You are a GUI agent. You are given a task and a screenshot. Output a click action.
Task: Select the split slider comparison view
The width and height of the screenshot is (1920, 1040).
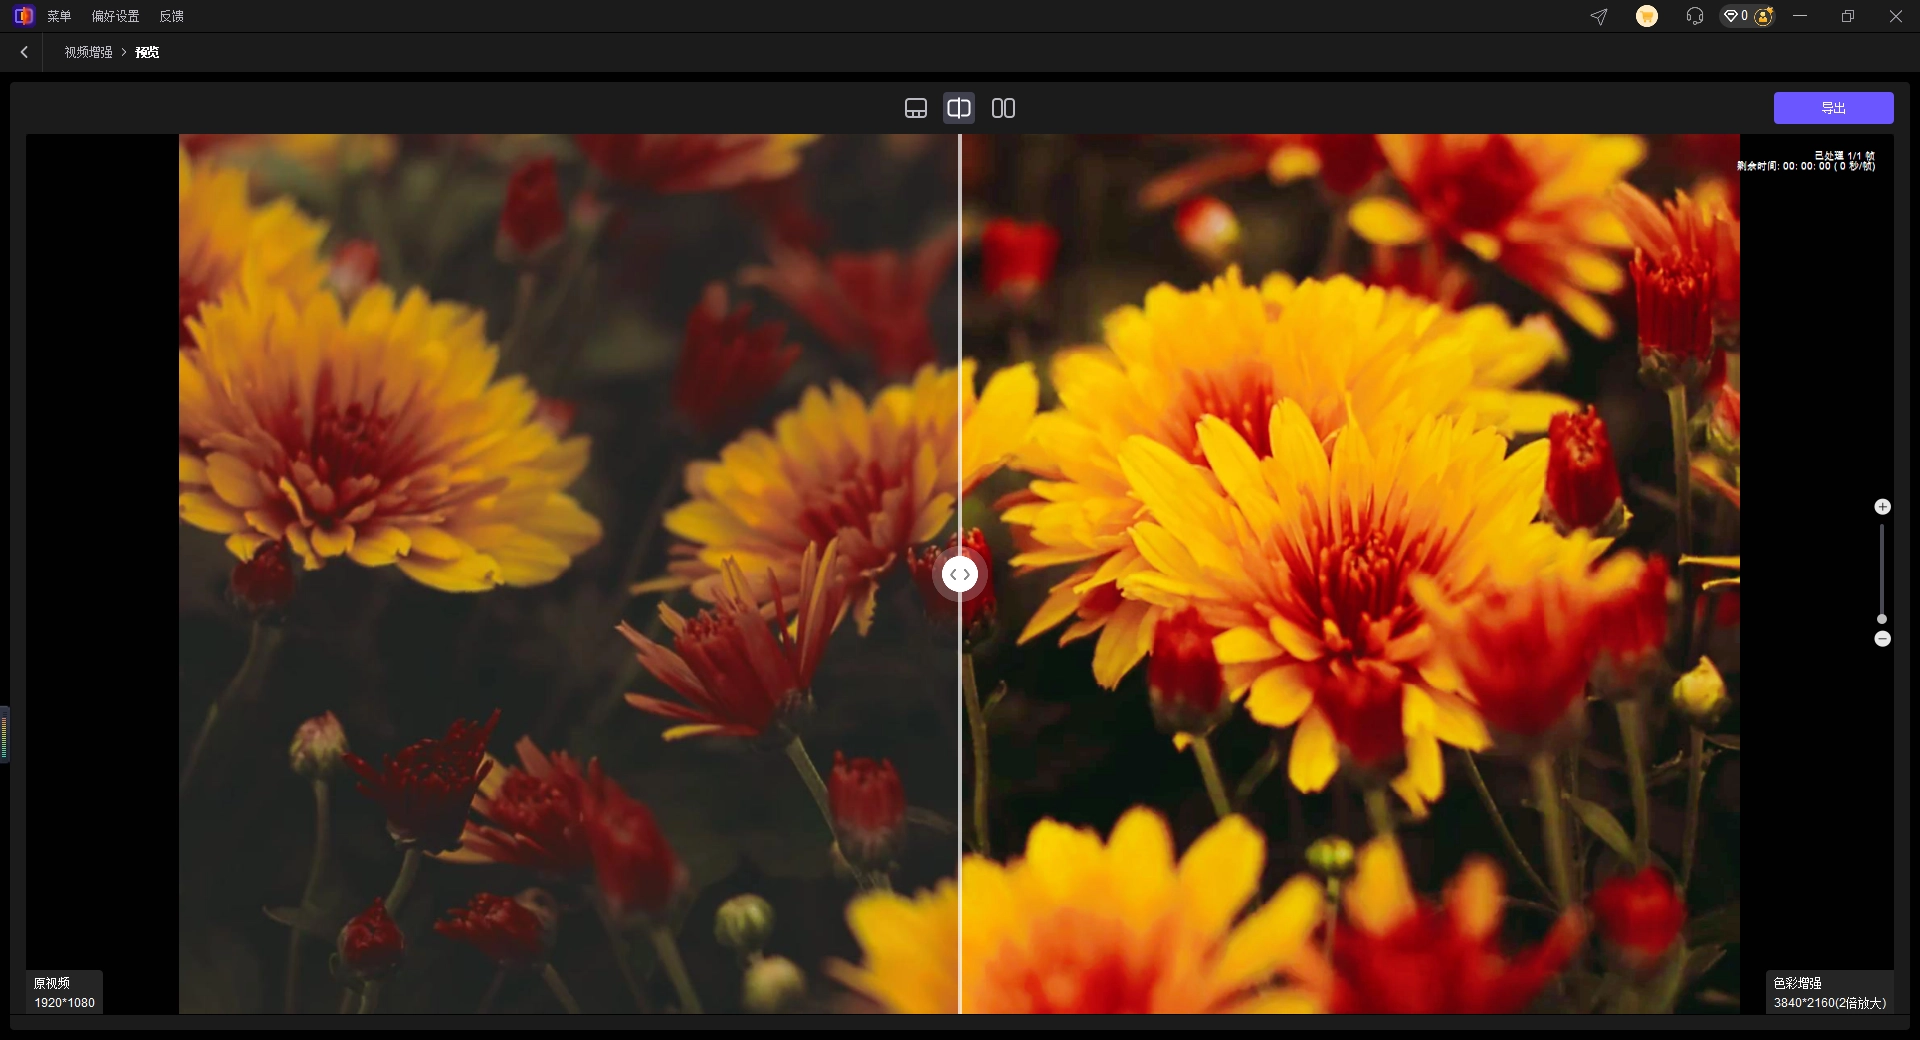[x=958, y=108]
